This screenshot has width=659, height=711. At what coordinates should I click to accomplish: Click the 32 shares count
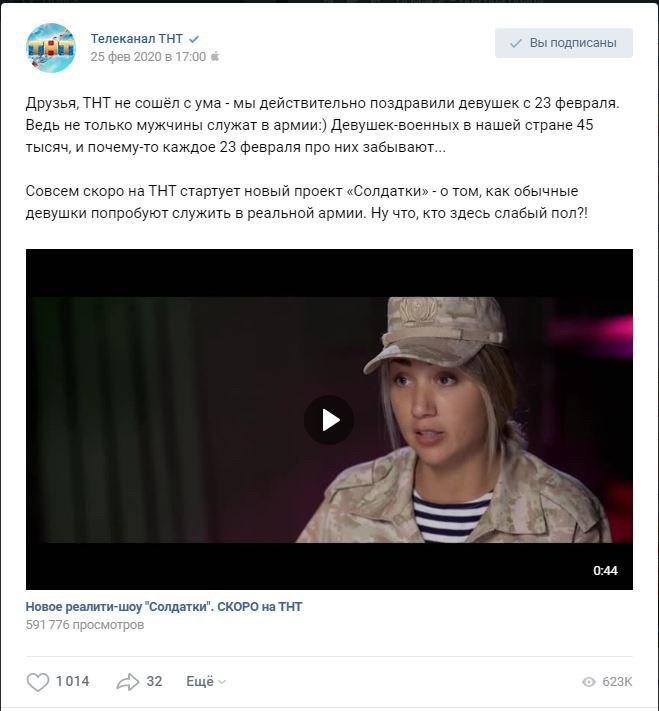pos(154,681)
